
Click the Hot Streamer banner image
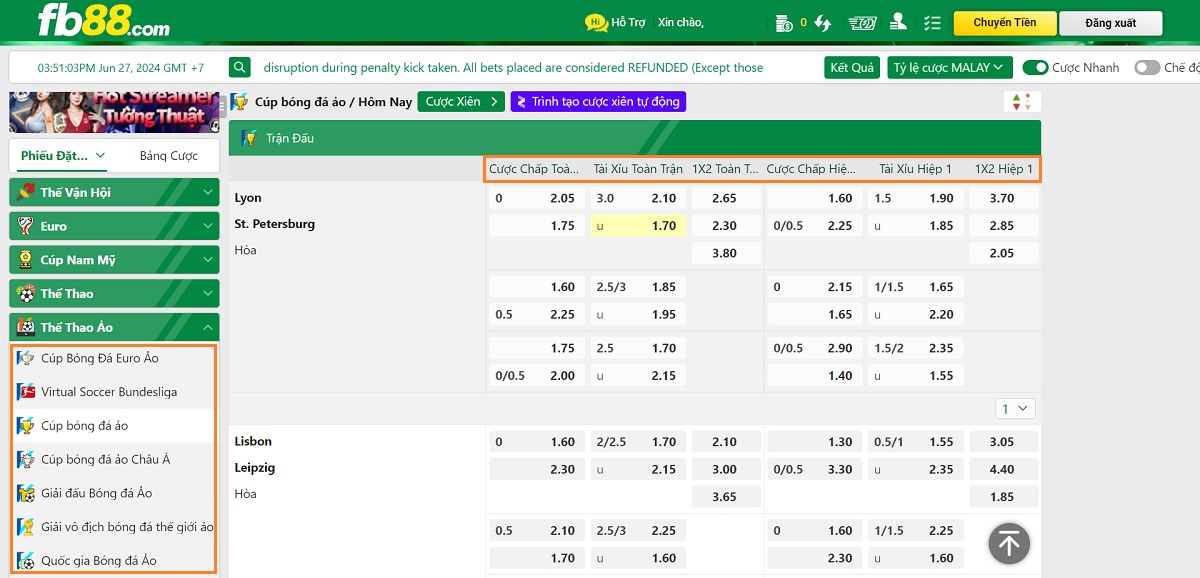point(113,111)
